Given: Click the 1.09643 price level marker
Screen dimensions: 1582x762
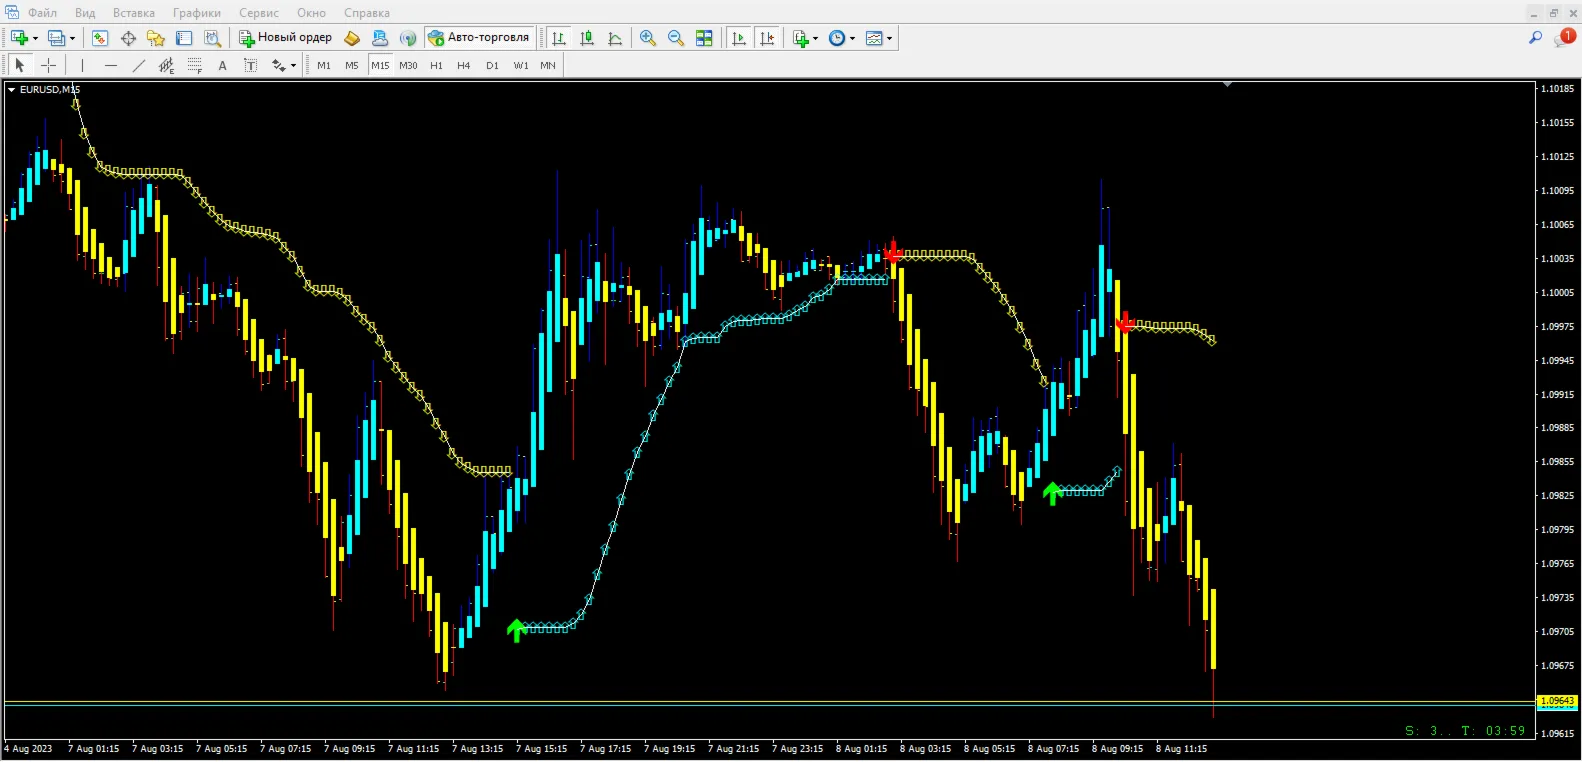Looking at the screenshot, I should [x=1557, y=701].
